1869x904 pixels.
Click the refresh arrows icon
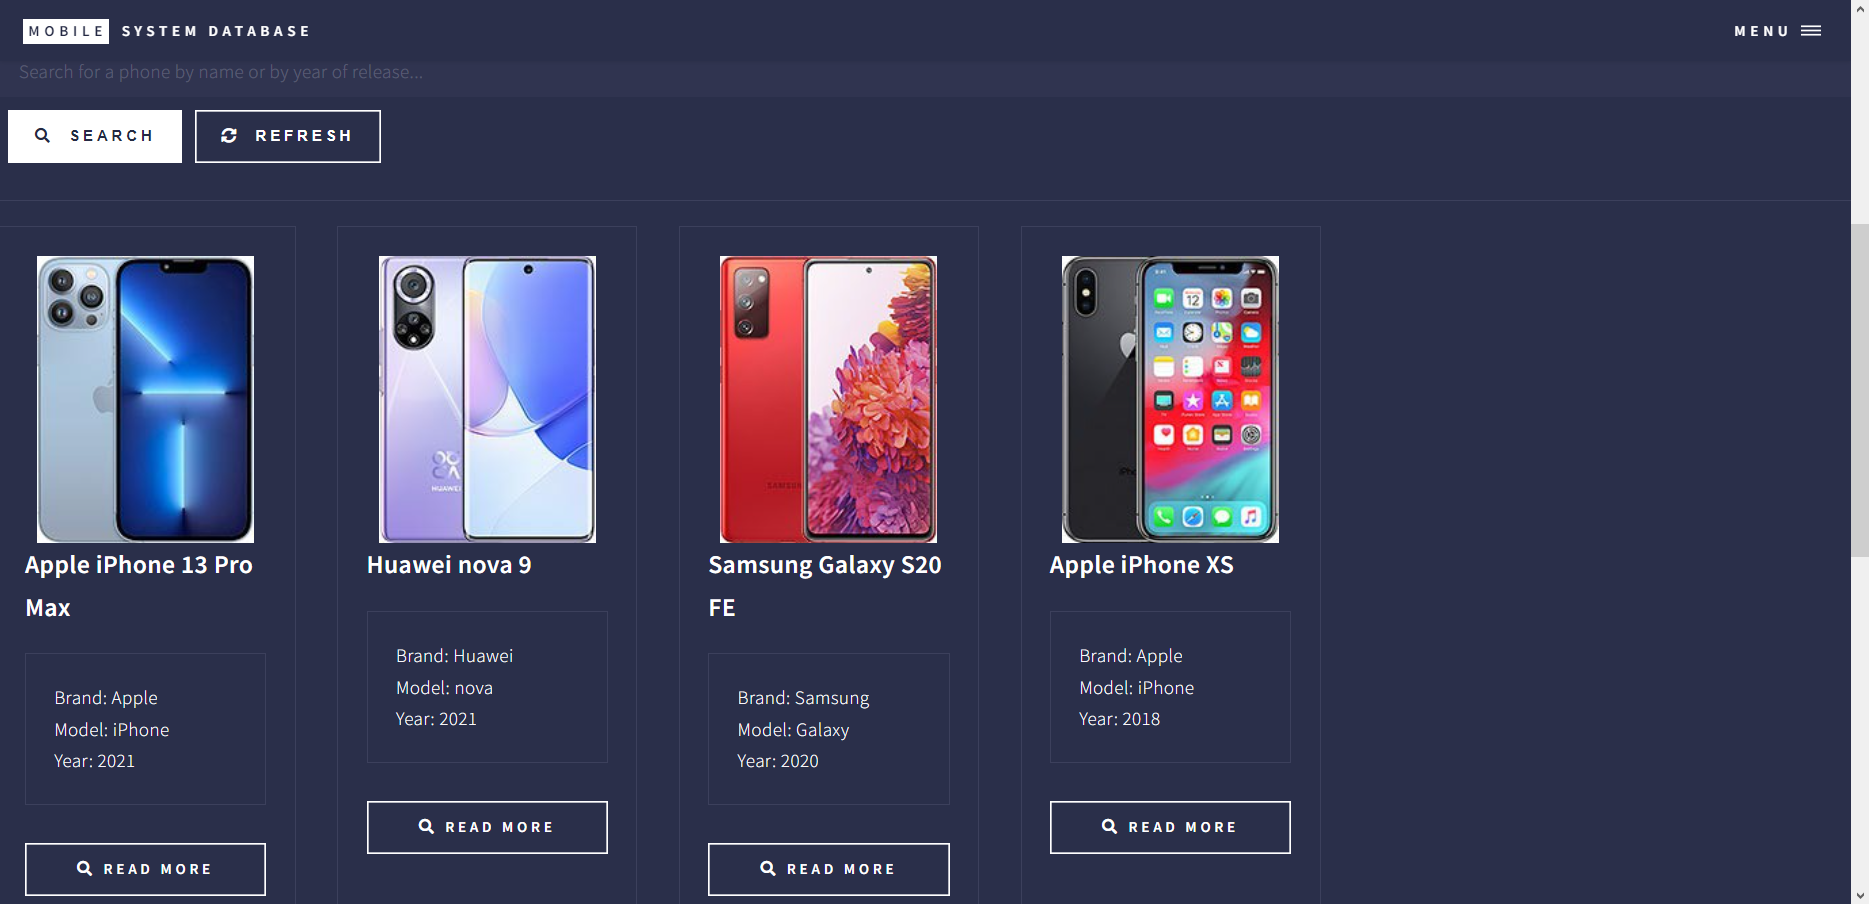(229, 135)
